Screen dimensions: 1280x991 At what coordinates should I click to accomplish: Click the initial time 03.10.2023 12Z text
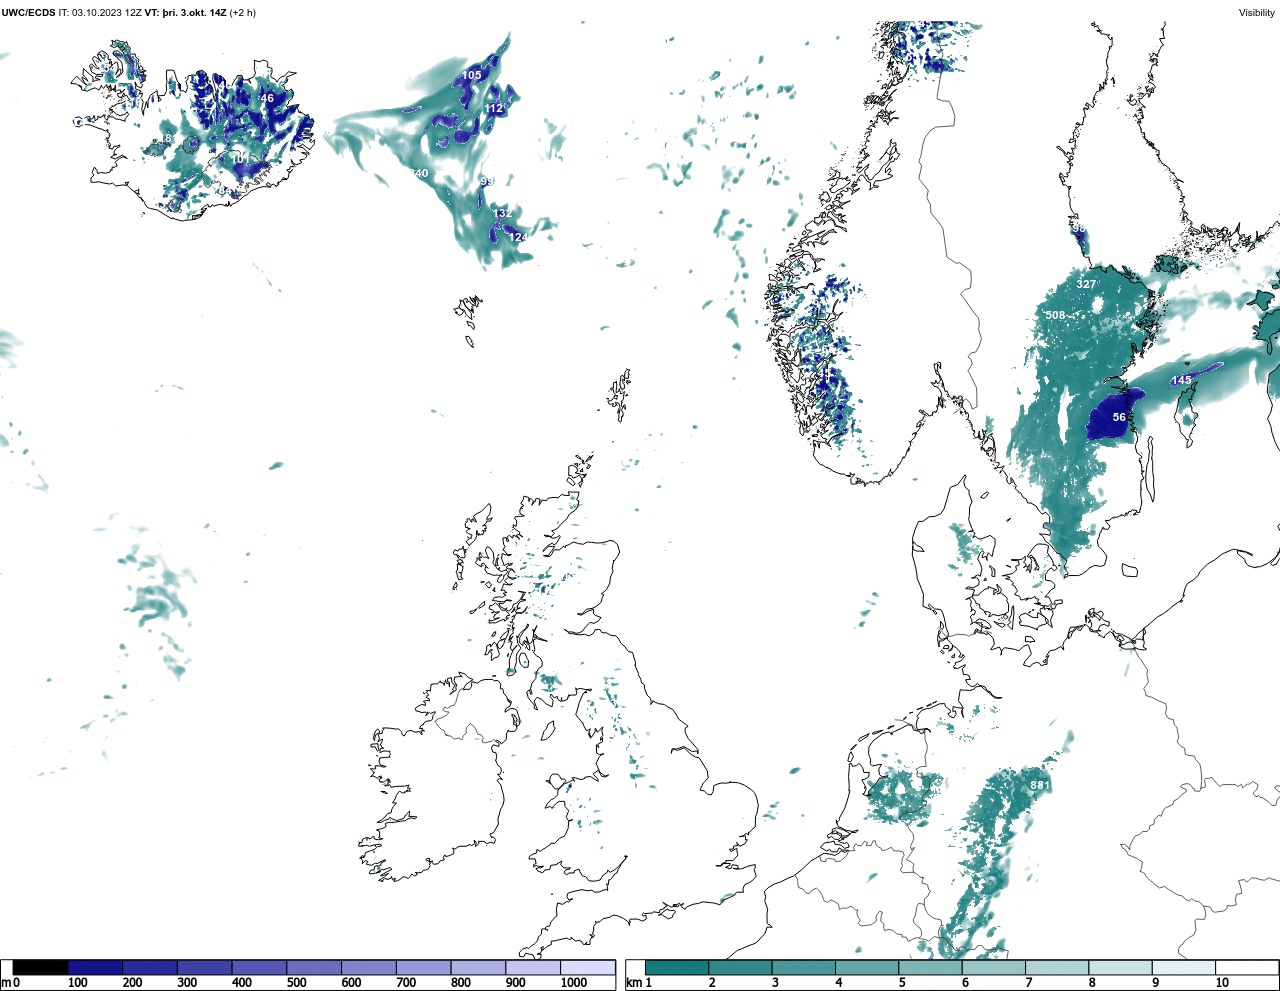coord(107,13)
